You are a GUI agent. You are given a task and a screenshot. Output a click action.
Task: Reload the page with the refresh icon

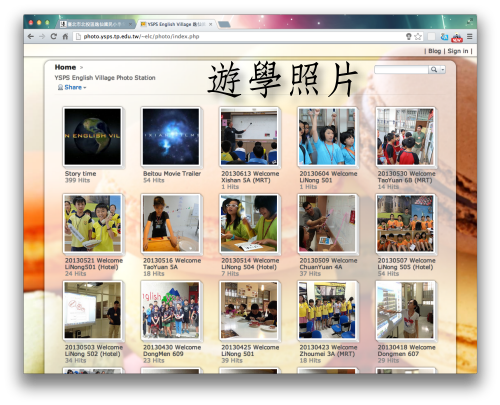54,36
